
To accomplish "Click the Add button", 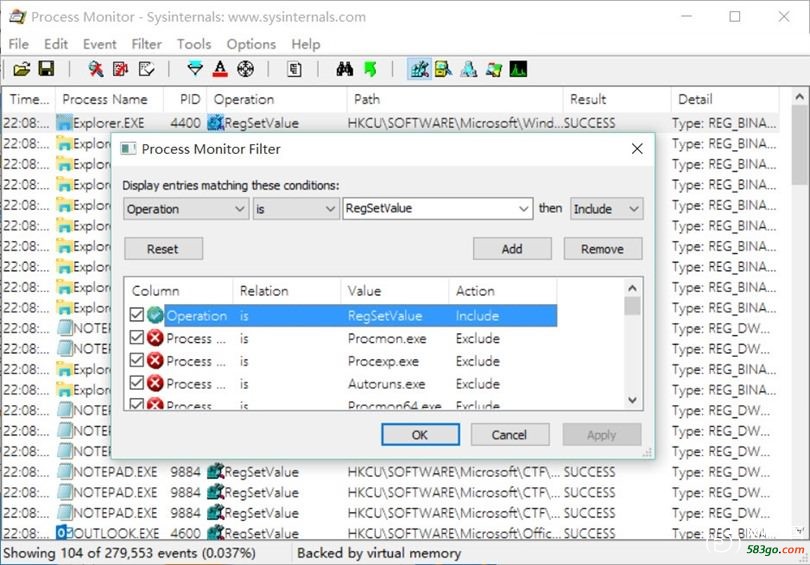I will point(512,249).
